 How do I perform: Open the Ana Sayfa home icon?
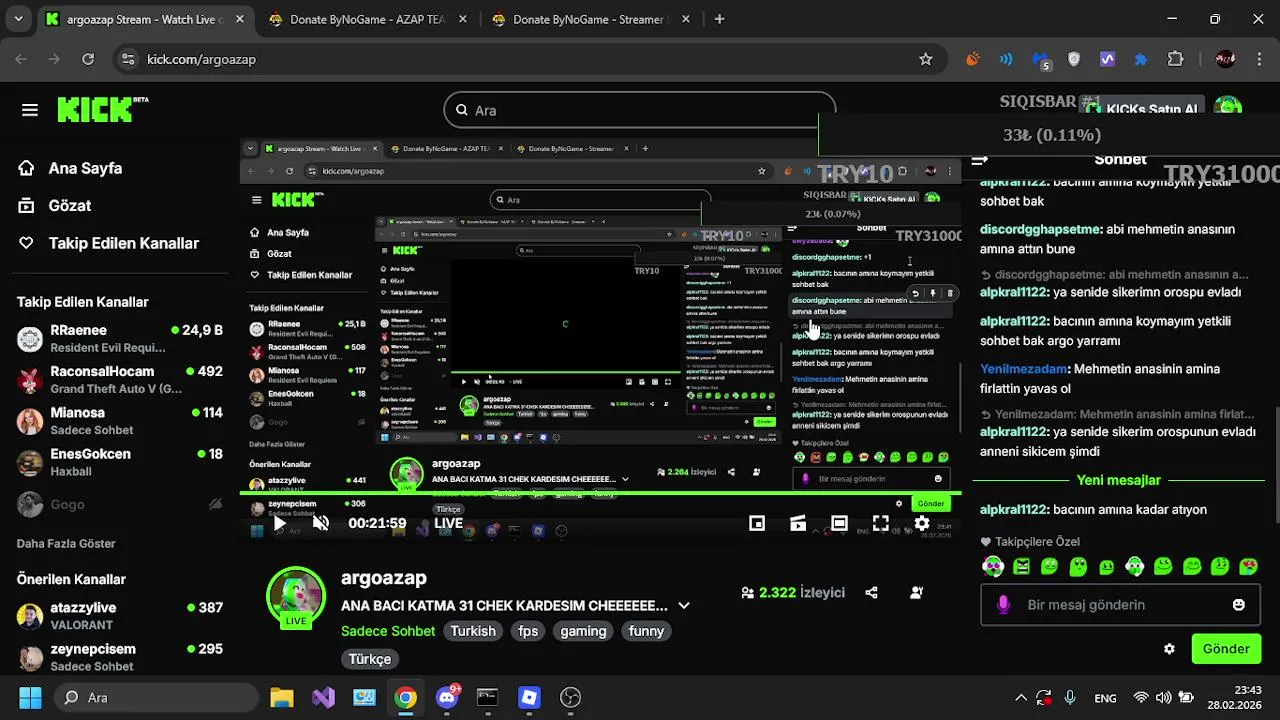27,168
